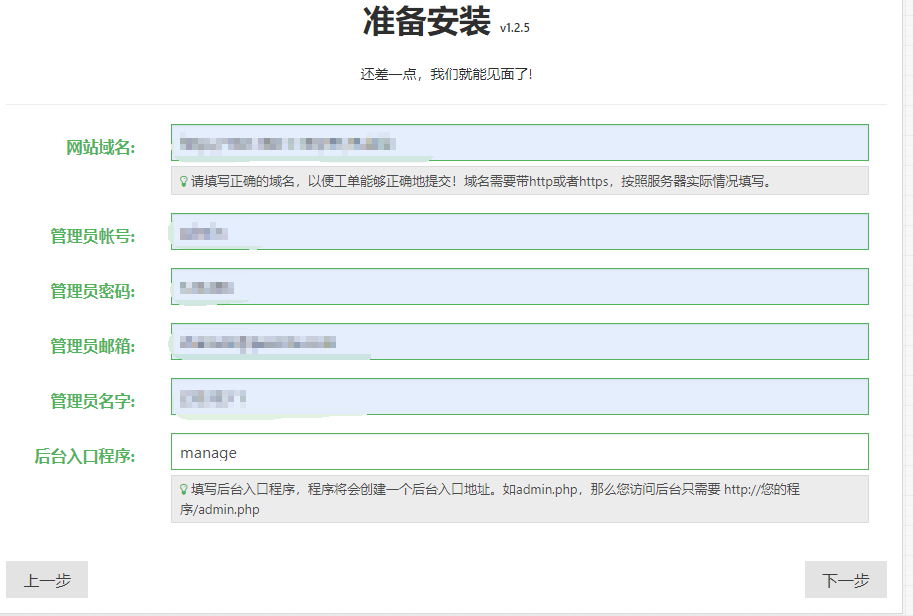Click the domain hint text about http或者https
The image size is (913, 616).
tap(482, 181)
